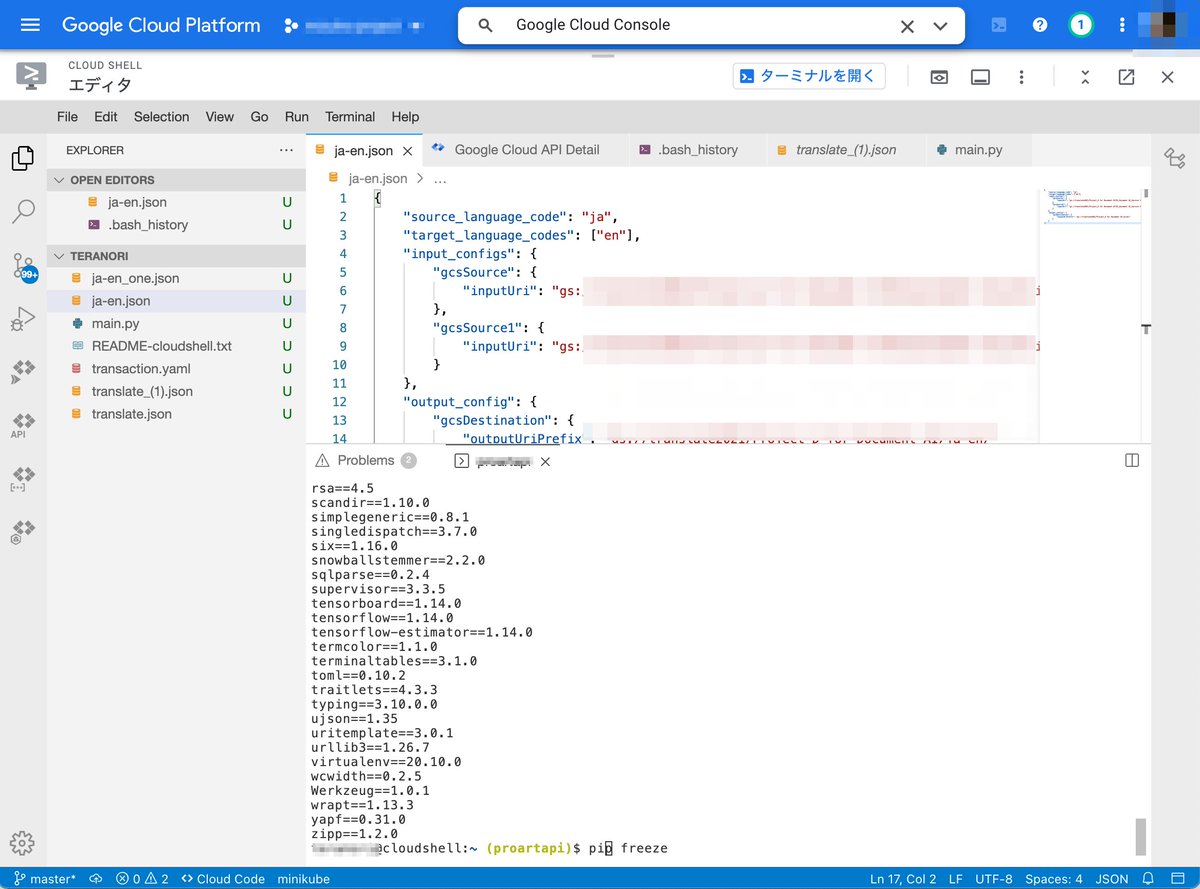Open the Help menu

(x=405, y=117)
